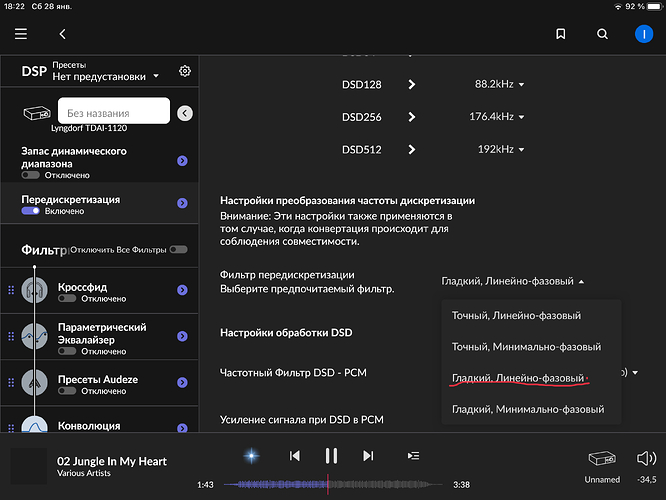
Task: Open Передискретизация details arrow
Action: point(182,203)
